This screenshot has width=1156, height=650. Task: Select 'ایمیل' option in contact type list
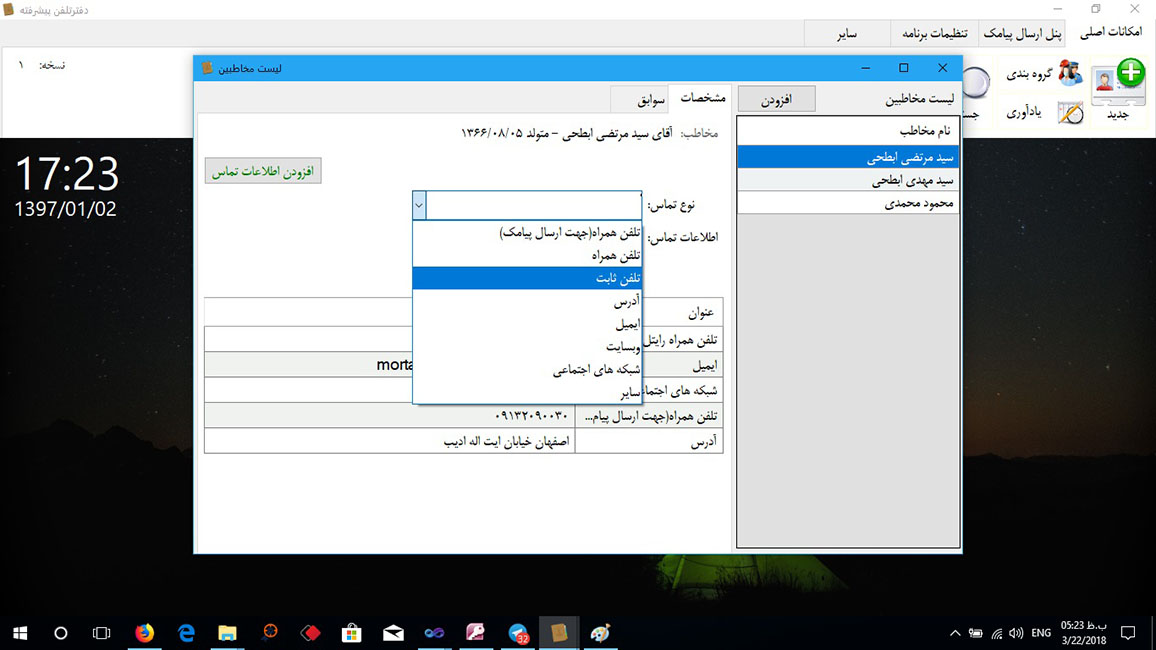527,324
